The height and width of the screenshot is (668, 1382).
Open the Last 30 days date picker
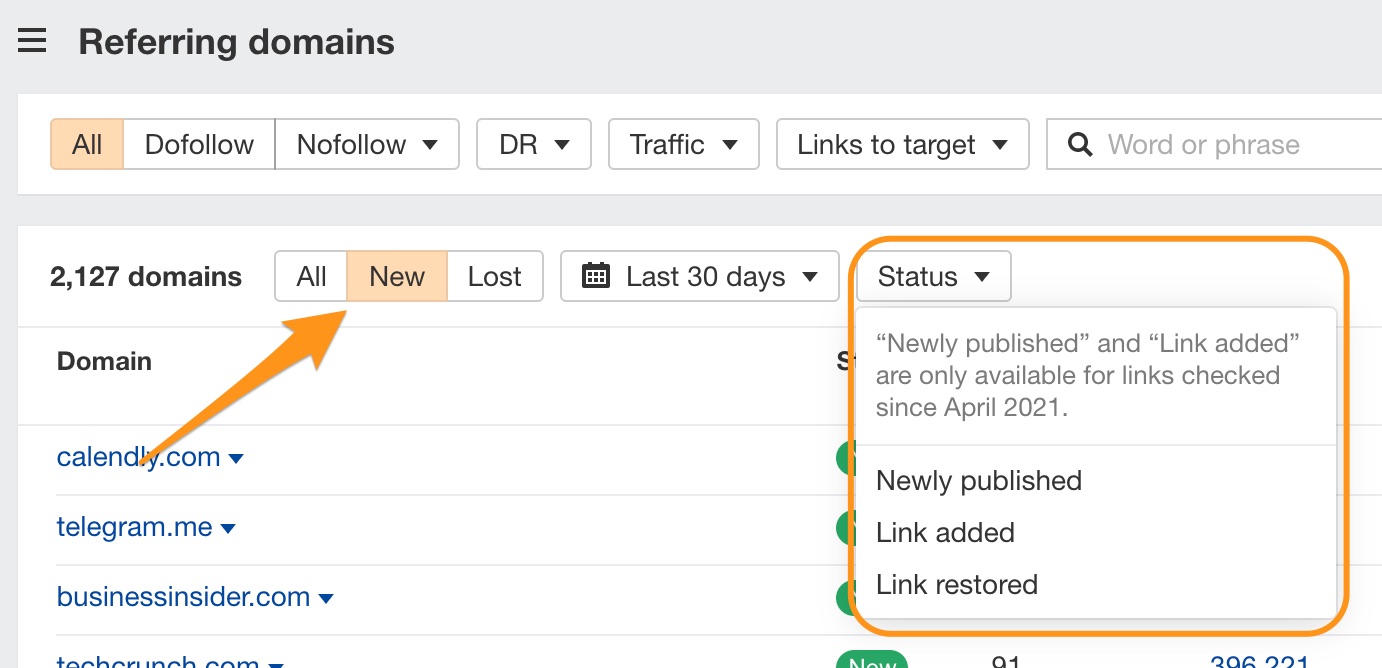click(x=700, y=276)
